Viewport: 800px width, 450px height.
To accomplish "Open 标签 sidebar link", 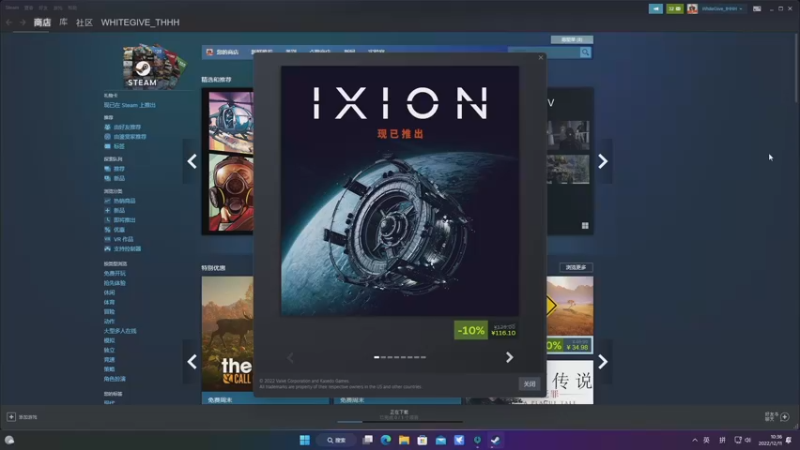I will coord(118,146).
